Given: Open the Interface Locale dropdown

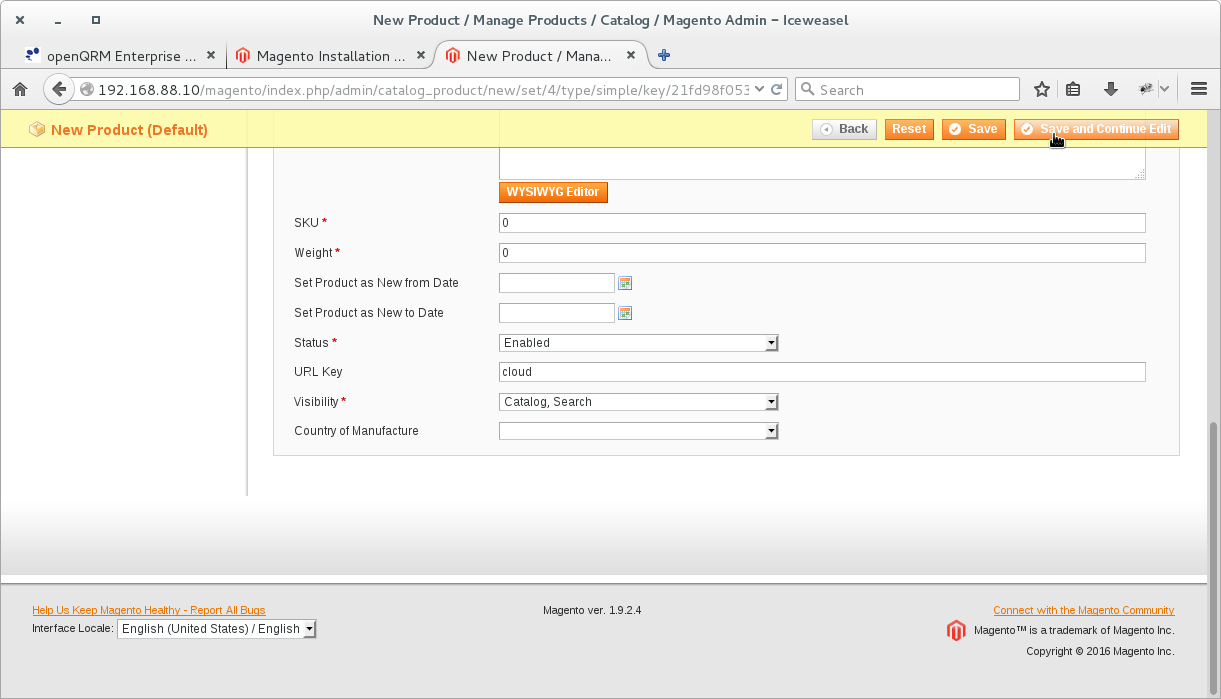Looking at the screenshot, I should click(x=217, y=629).
